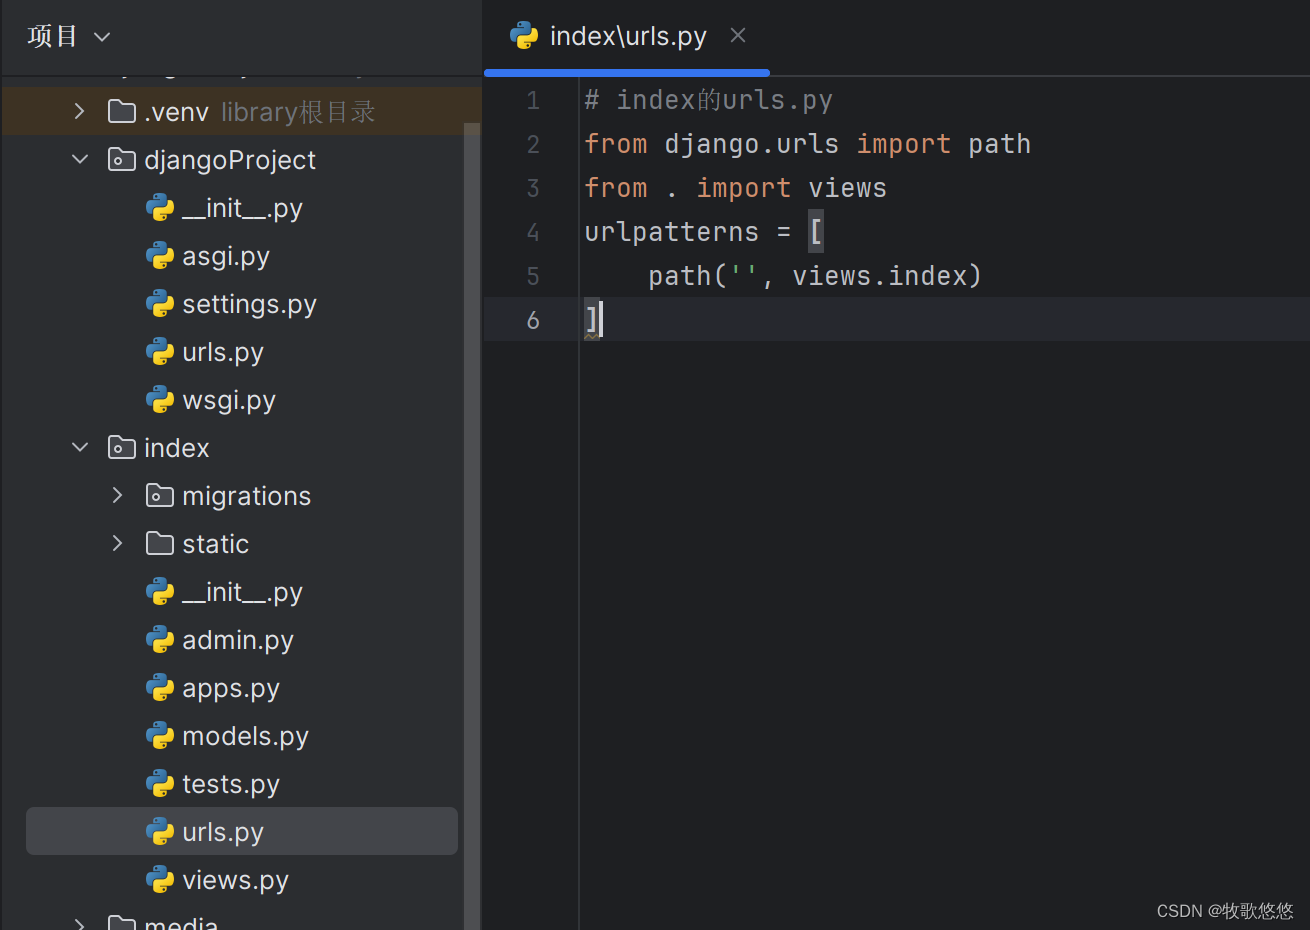This screenshot has height=930, width=1310.
Task: Open models.py in index folder
Action: (245, 736)
